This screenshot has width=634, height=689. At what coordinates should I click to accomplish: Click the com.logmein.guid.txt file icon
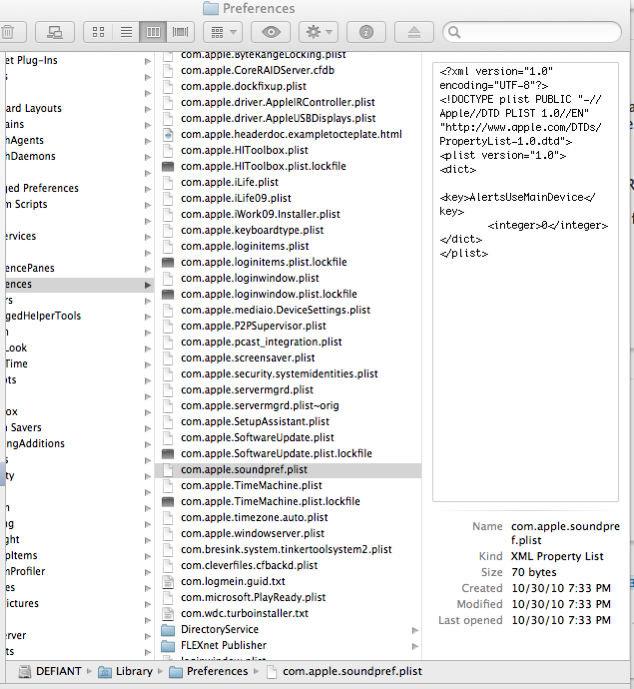coord(168,581)
